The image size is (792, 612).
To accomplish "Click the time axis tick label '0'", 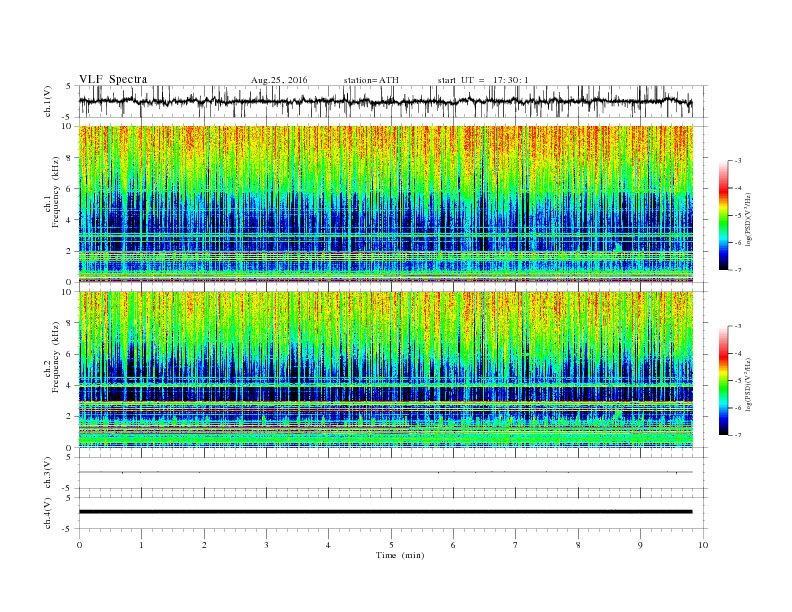I will click(x=79, y=545).
